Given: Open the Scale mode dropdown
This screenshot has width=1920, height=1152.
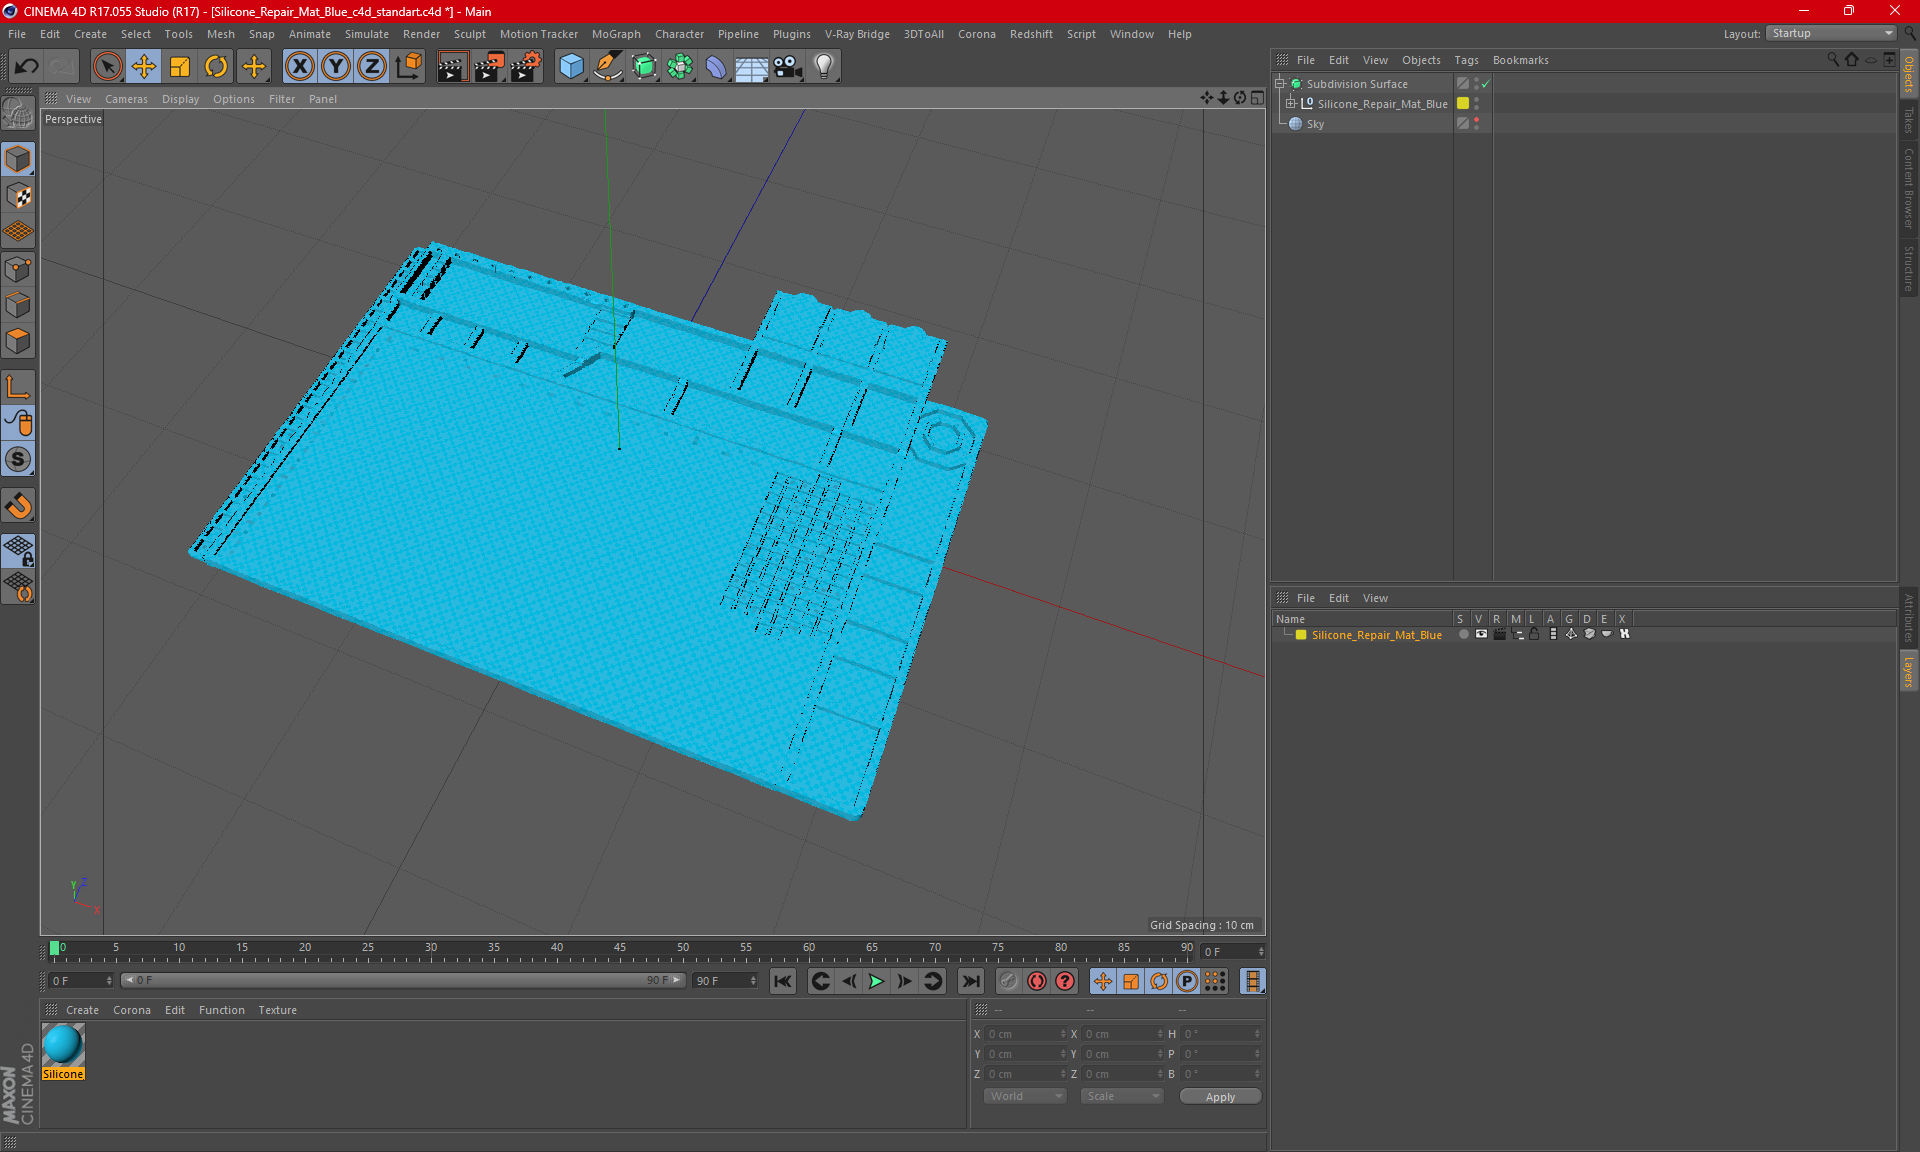Looking at the screenshot, I should [1122, 1096].
